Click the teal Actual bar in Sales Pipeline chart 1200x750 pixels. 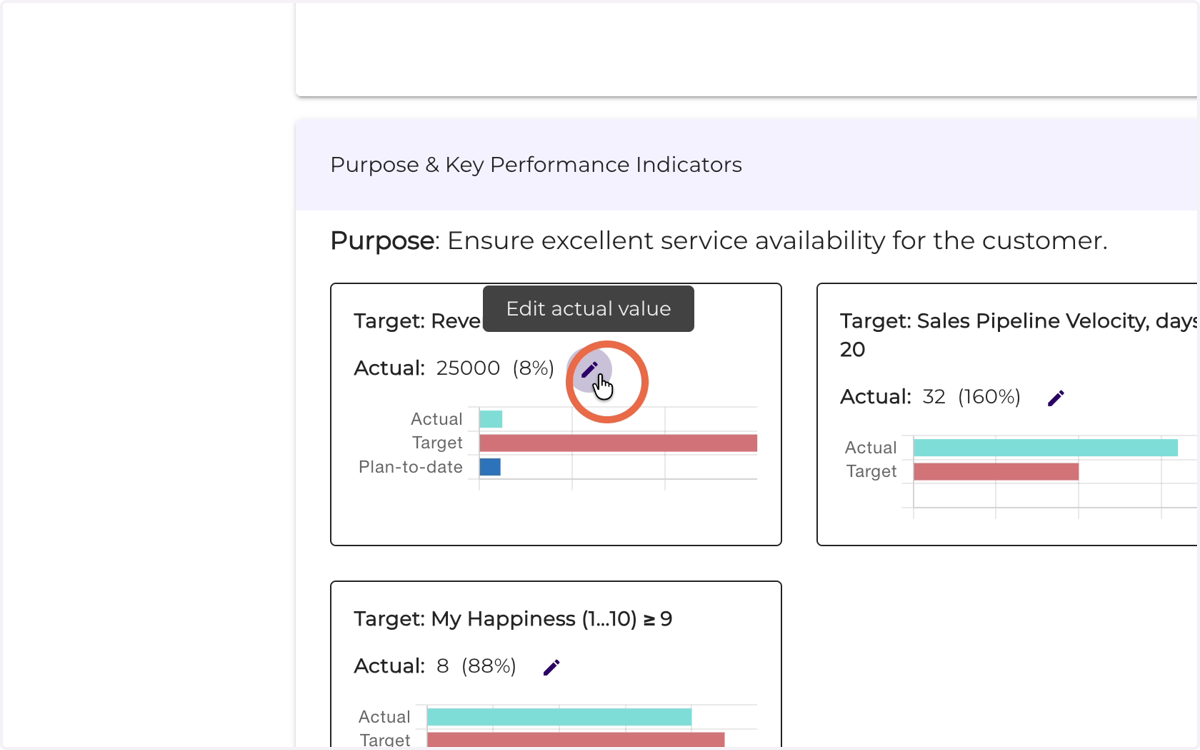coord(1046,448)
